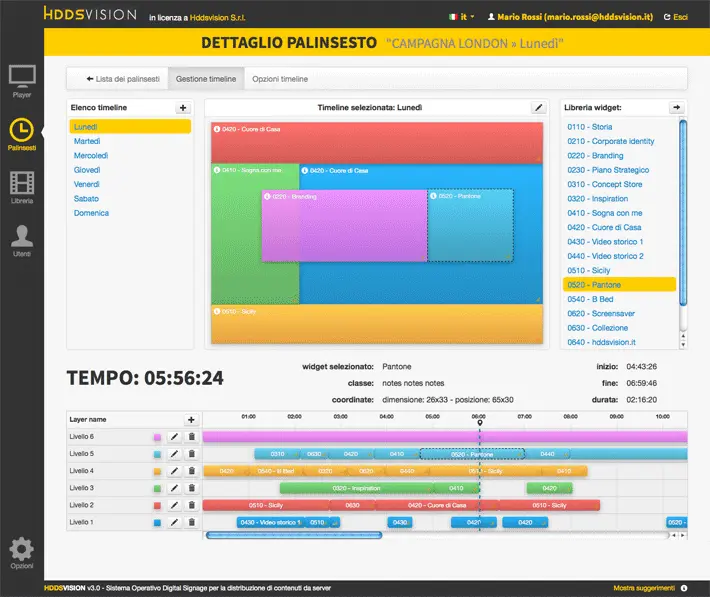Delete Livello 1 with trash icon
Image resolution: width=710 pixels, height=597 pixels.
pyautogui.click(x=192, y=523)
